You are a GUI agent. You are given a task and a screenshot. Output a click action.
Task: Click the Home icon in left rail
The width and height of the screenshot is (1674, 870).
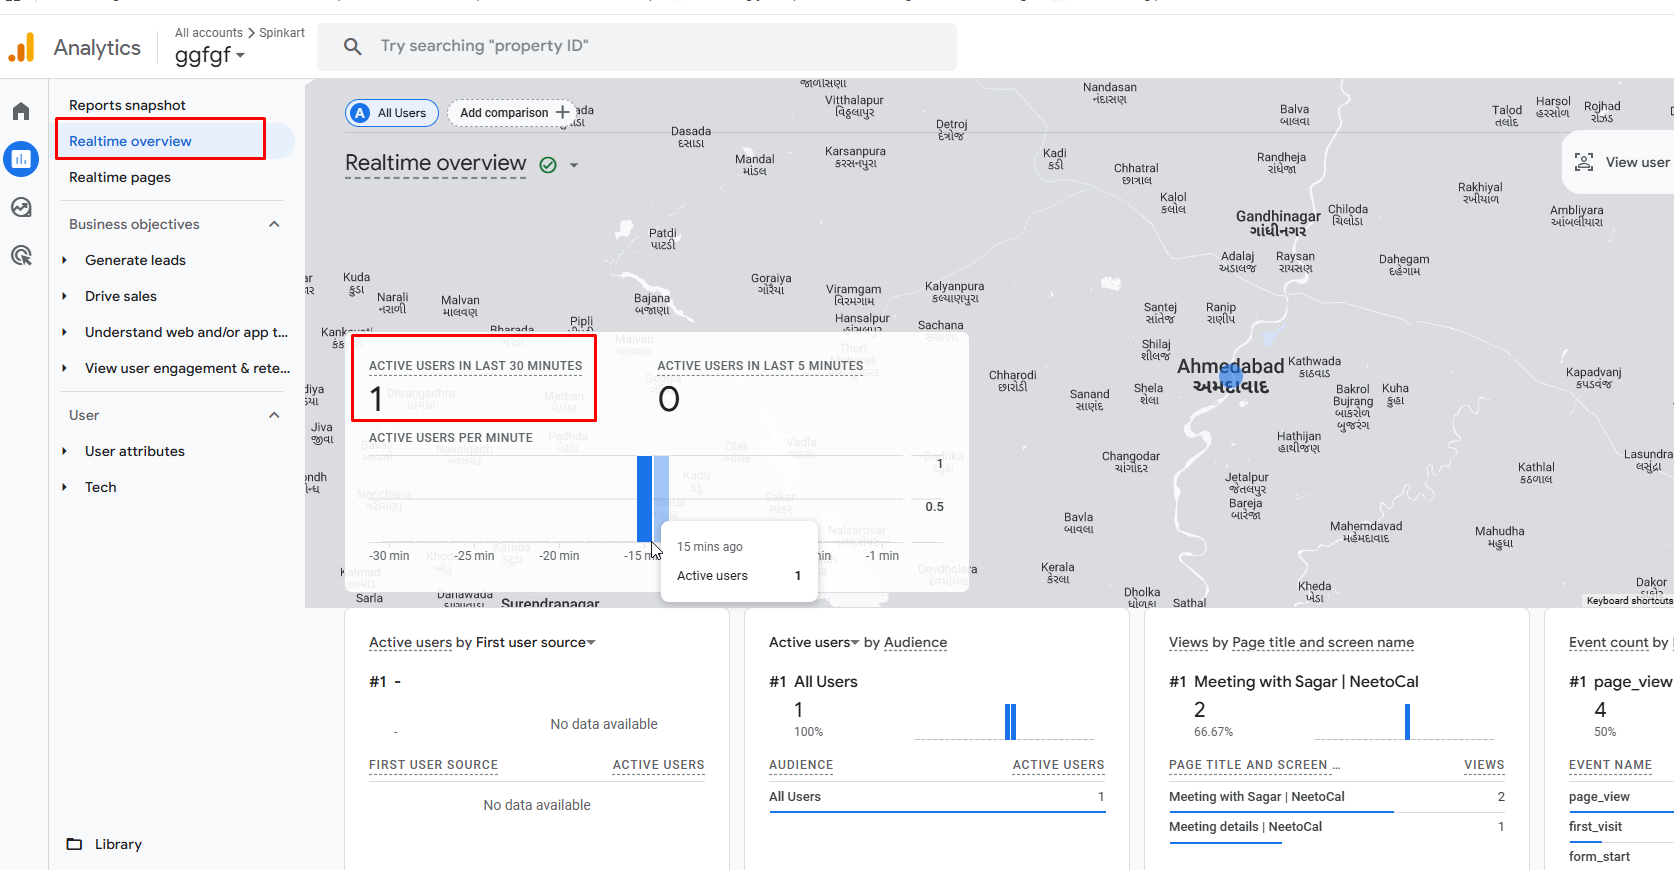click(21, 111)
